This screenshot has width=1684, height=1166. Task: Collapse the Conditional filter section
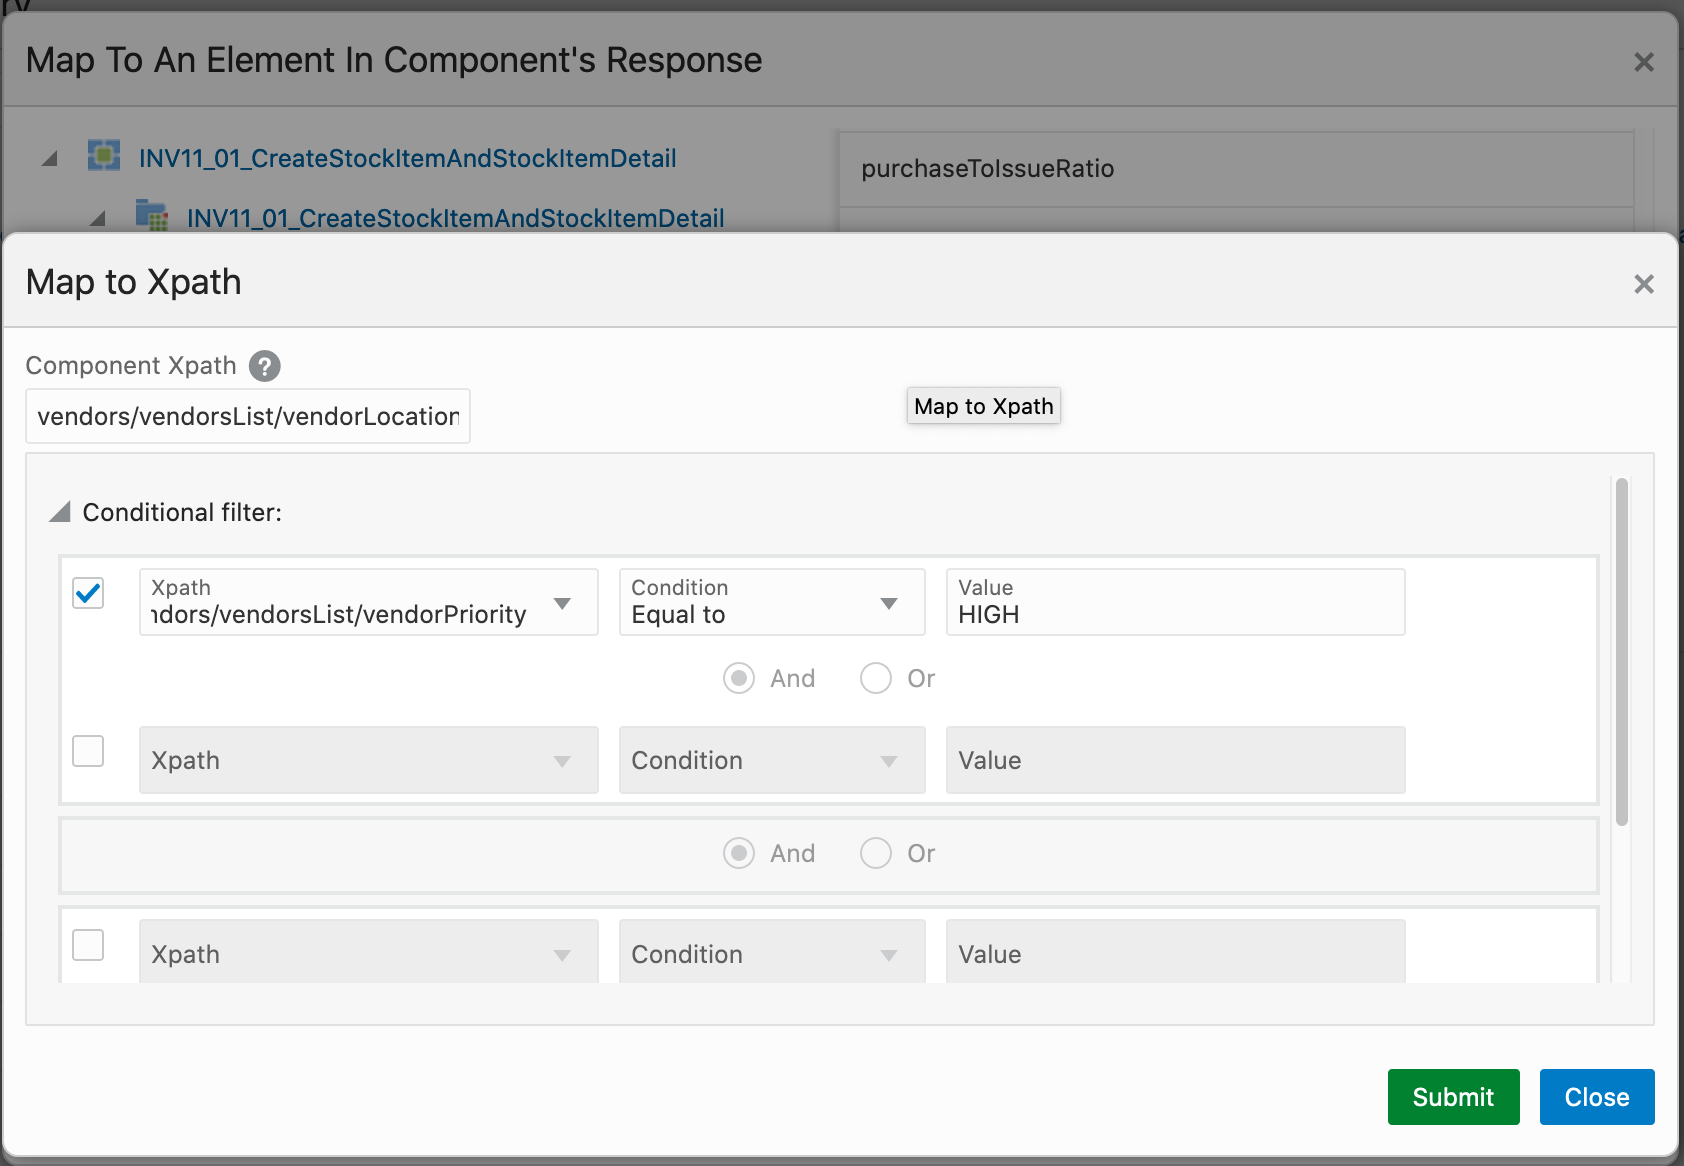60,512
